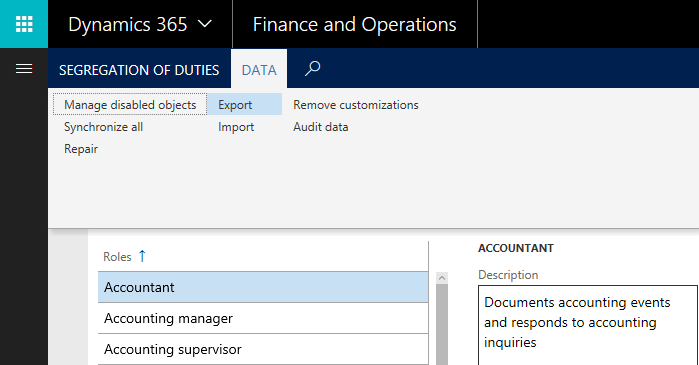Open the app launcher waffle icon

[x=24, y=24]
